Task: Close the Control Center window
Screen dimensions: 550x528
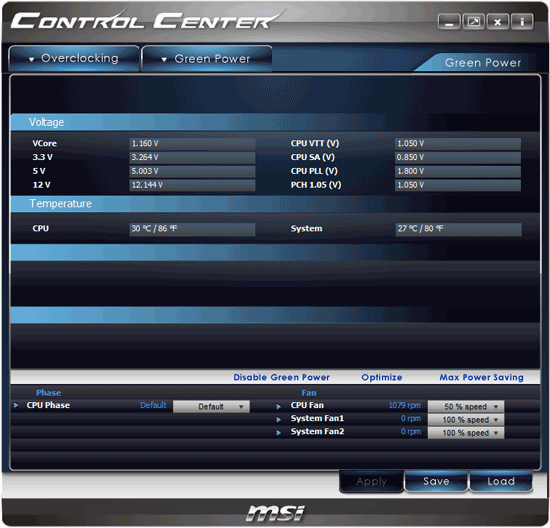Action: pos(498,22)
